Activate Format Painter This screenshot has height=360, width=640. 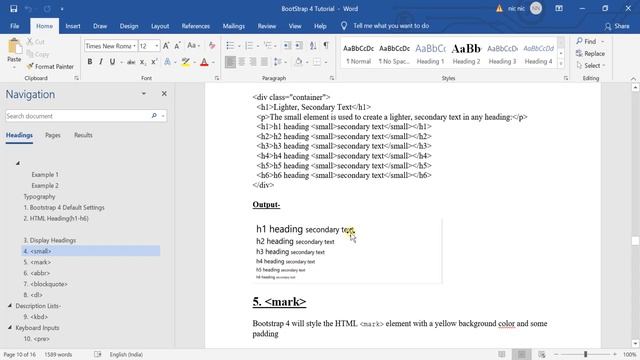click(50, 66)
